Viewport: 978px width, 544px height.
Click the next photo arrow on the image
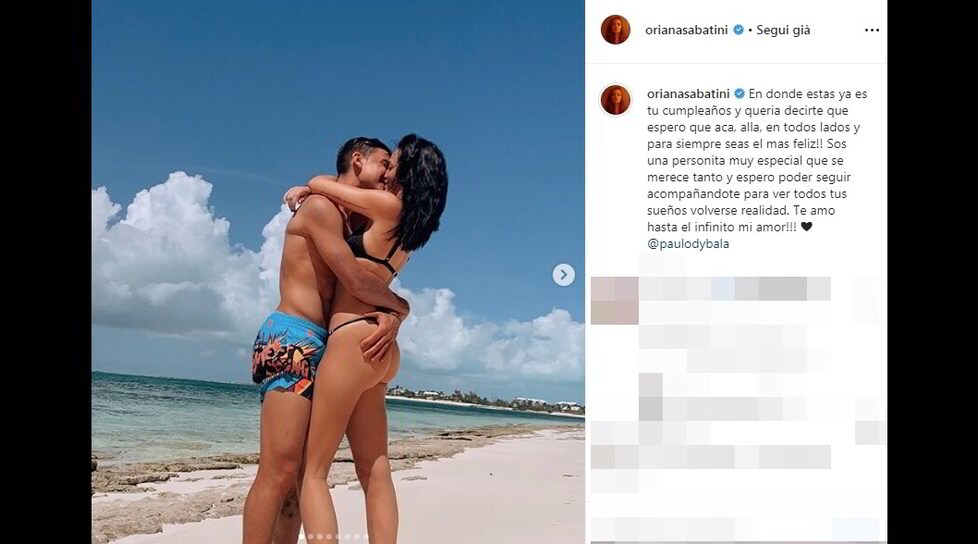563,274
